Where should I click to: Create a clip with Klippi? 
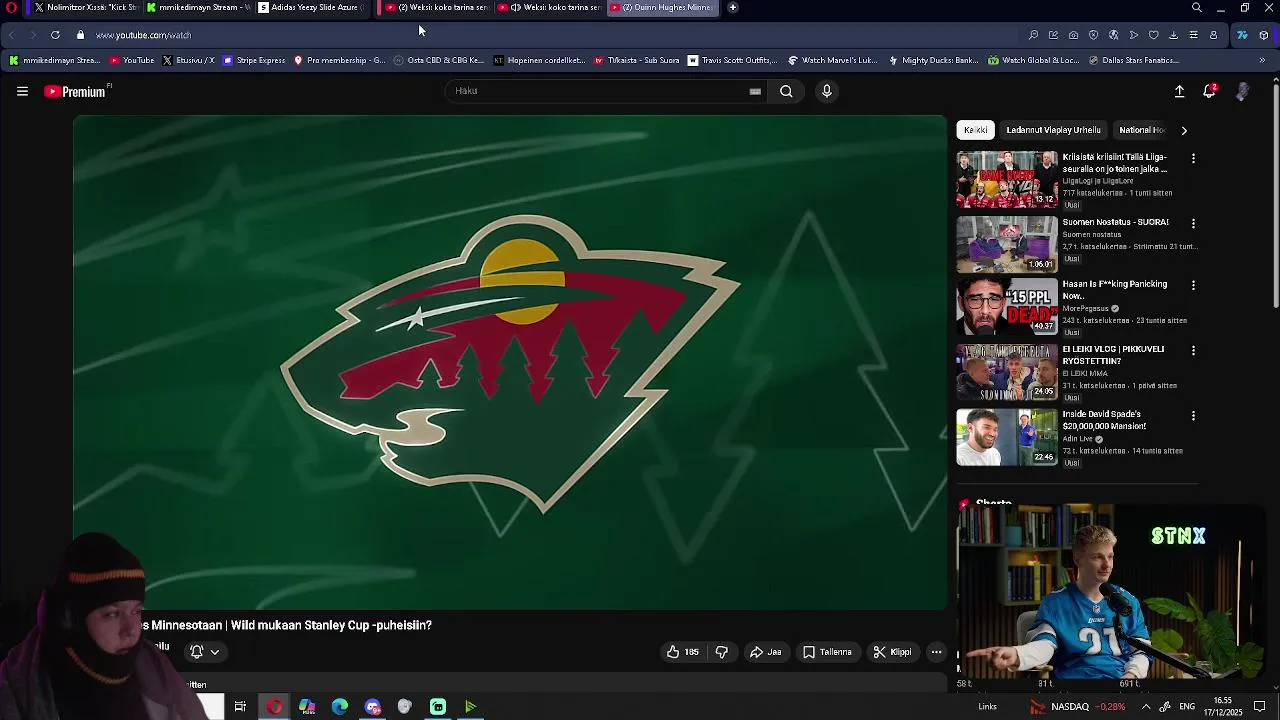[892, 652]
